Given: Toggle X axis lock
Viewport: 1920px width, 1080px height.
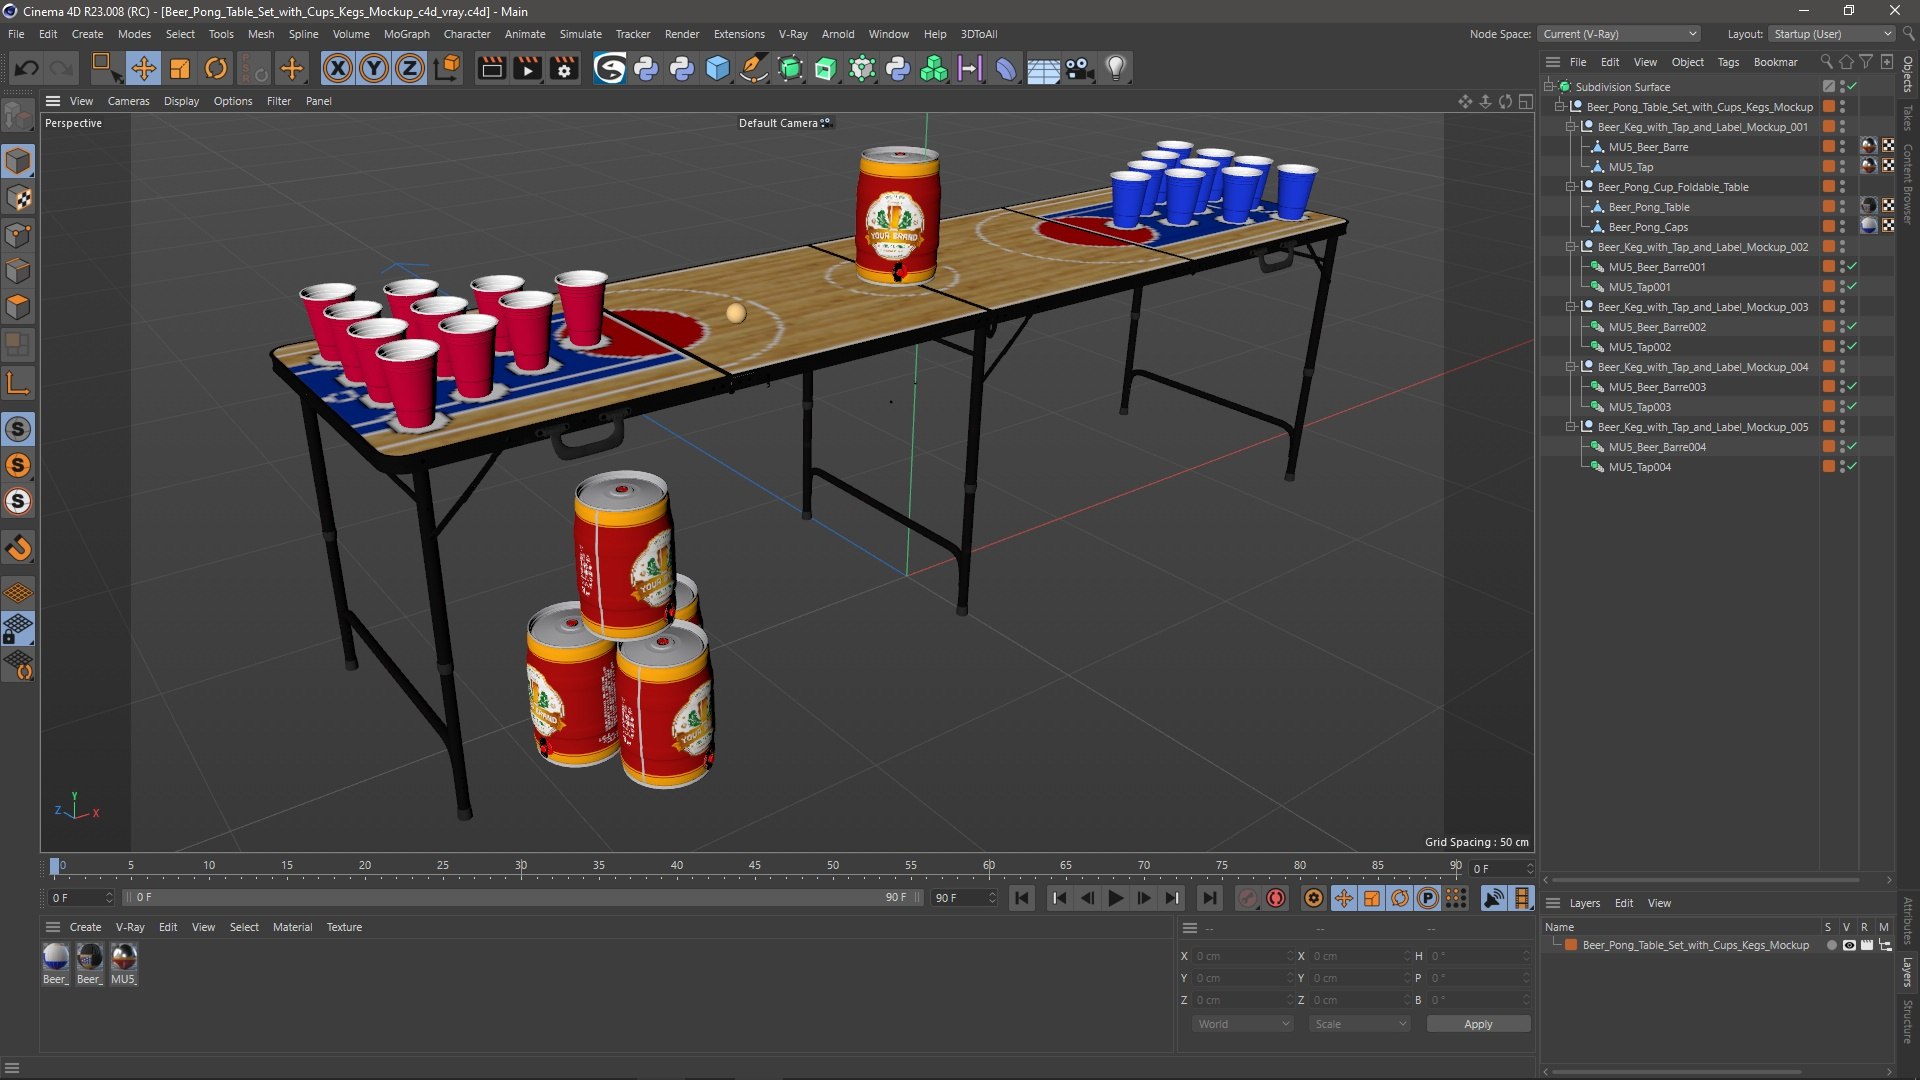Looking at the screenshot, I should 338,68.
